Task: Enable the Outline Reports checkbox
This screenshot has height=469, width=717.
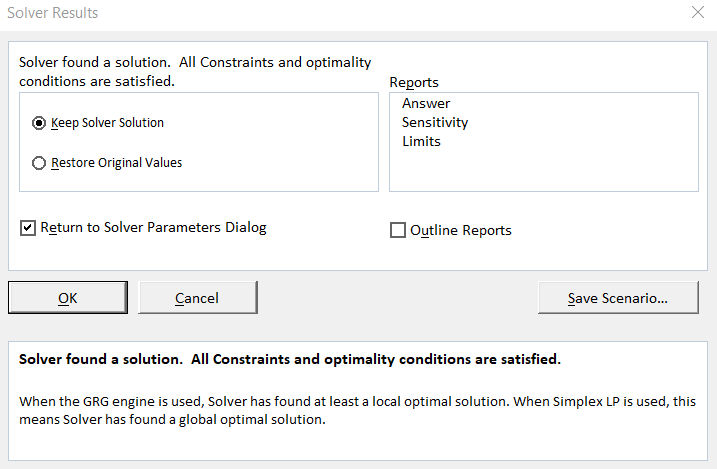Action: pos(397,231)
